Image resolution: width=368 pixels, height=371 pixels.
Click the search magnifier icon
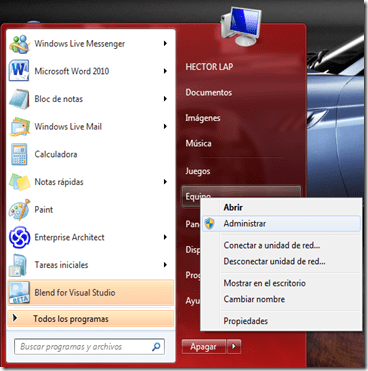pyautogui.click(x=156, y=347)
